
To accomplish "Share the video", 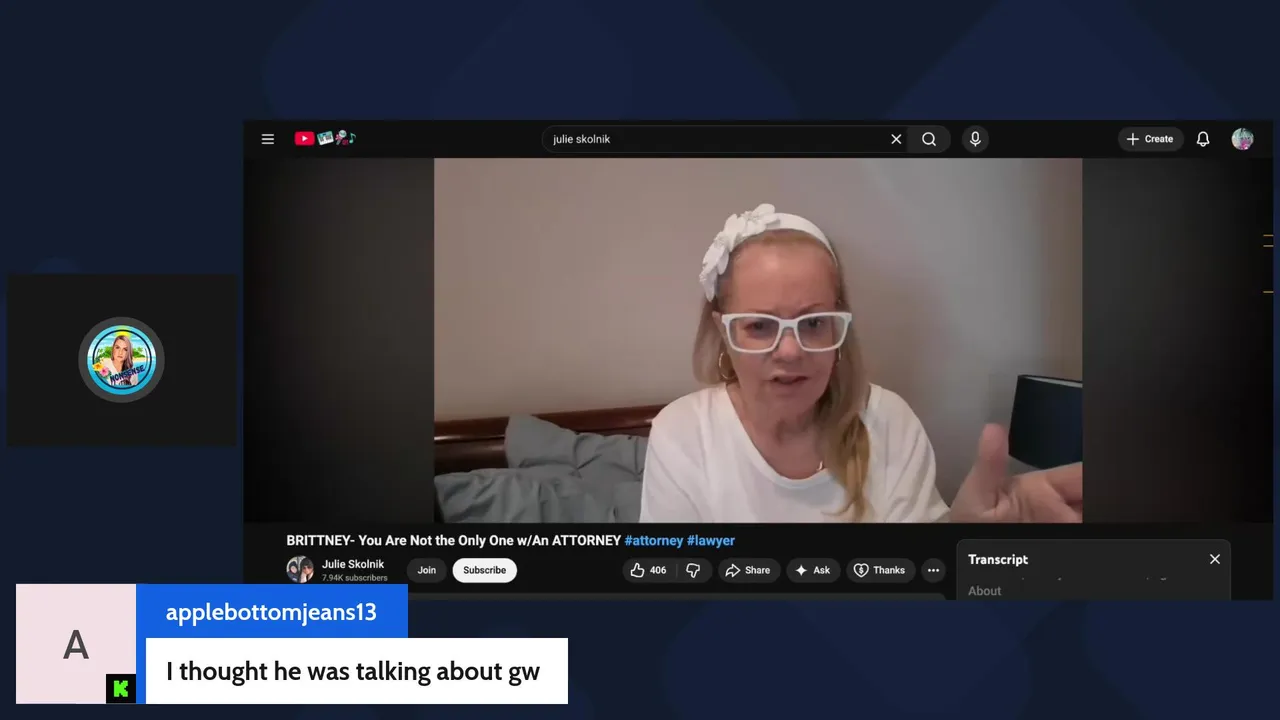I will (x=747, y=570).
